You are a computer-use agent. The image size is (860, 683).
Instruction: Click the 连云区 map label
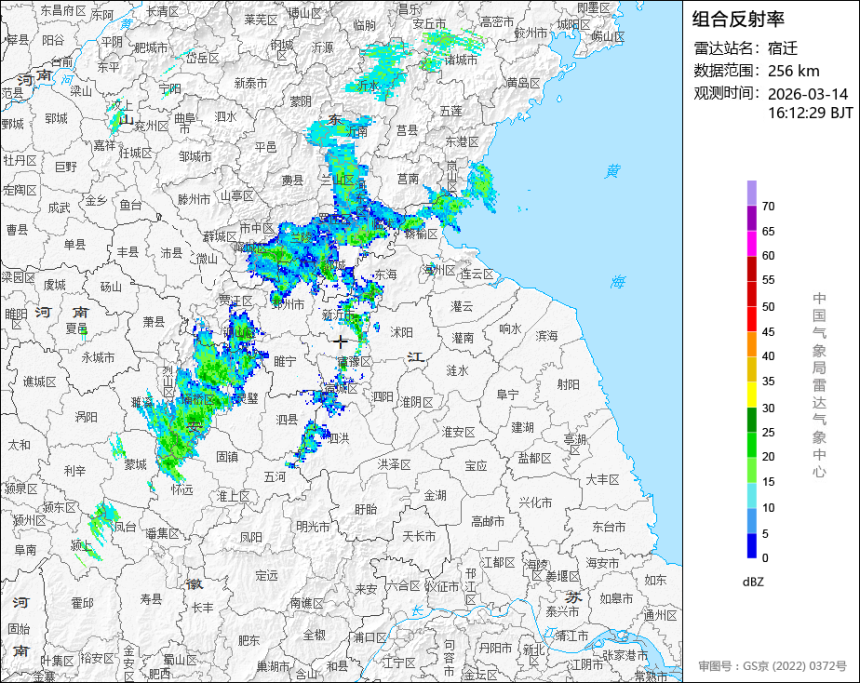pyautogui.click(x=477, y=274)
